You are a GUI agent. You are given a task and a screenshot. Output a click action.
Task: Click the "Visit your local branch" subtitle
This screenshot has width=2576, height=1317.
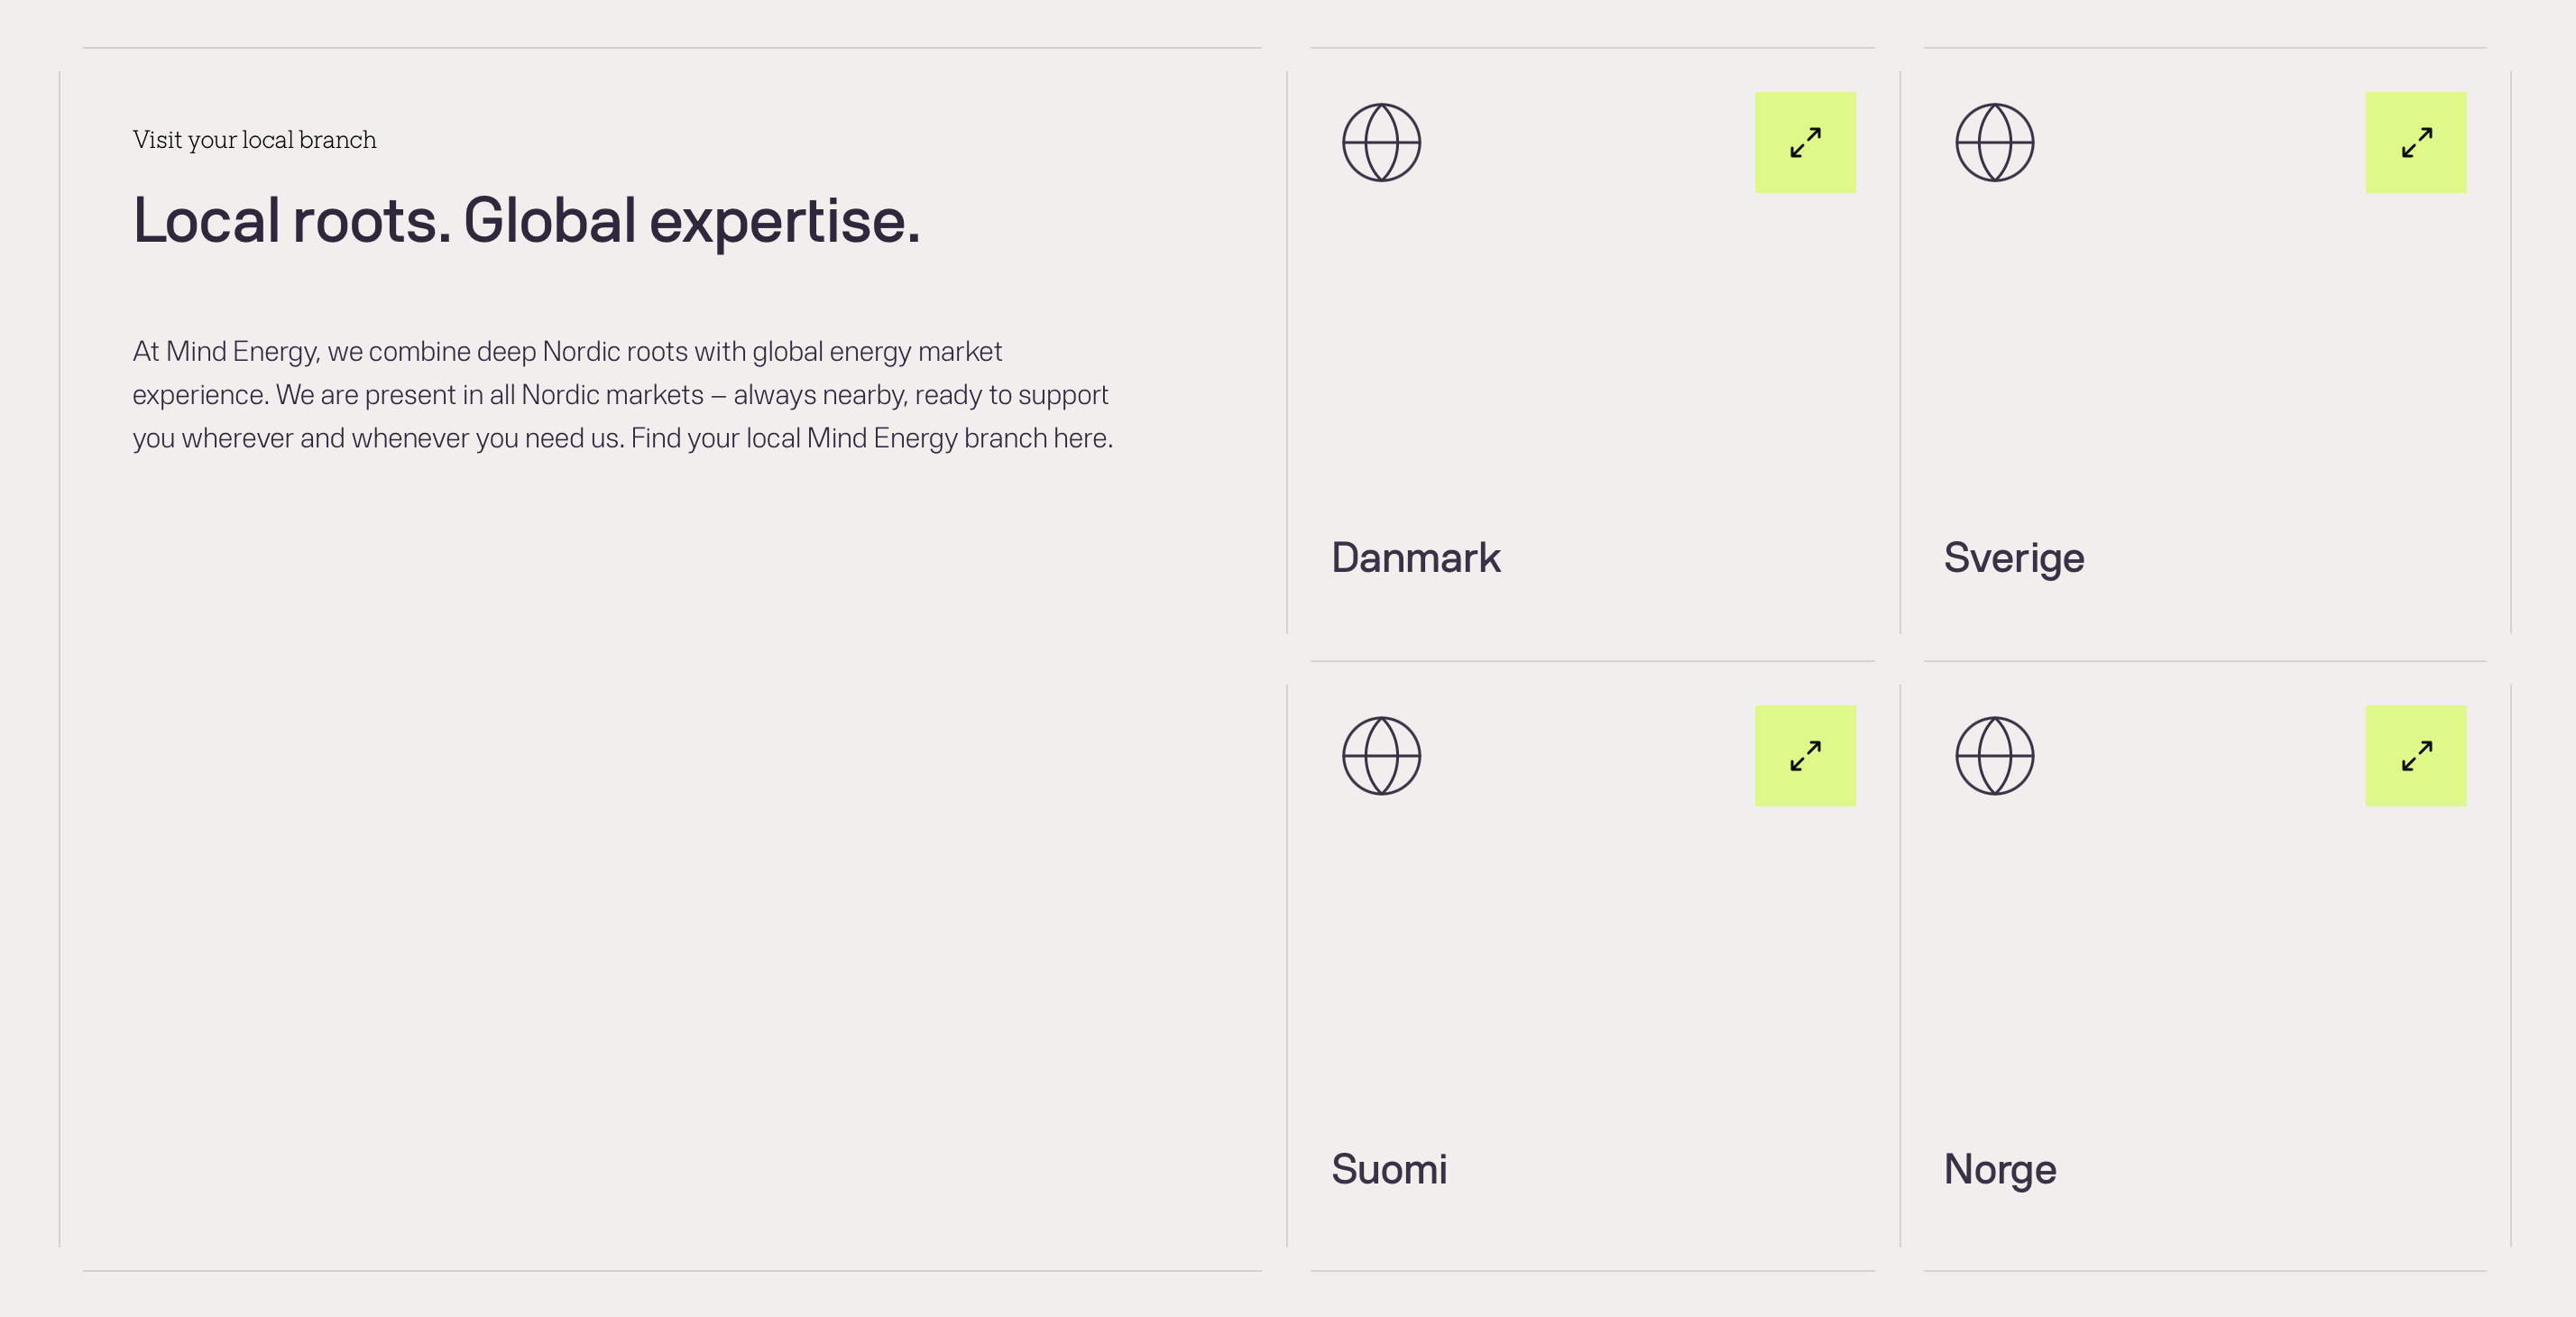click(x=254, y=139)
